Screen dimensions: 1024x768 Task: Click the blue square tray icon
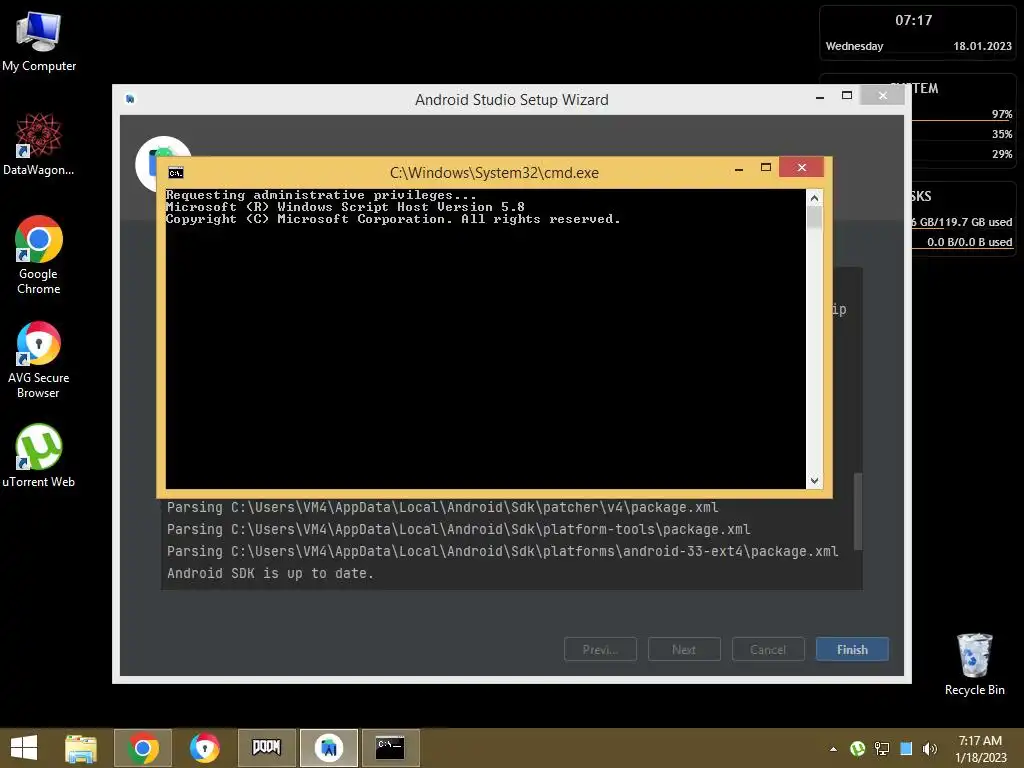click(906, 749)
